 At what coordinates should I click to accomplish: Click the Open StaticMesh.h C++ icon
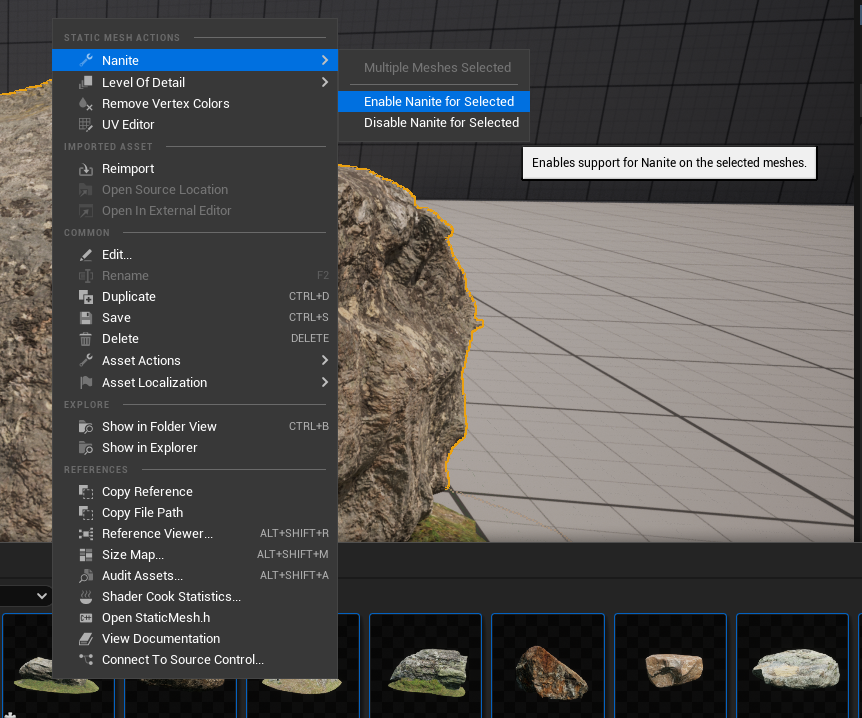[86, 618]
